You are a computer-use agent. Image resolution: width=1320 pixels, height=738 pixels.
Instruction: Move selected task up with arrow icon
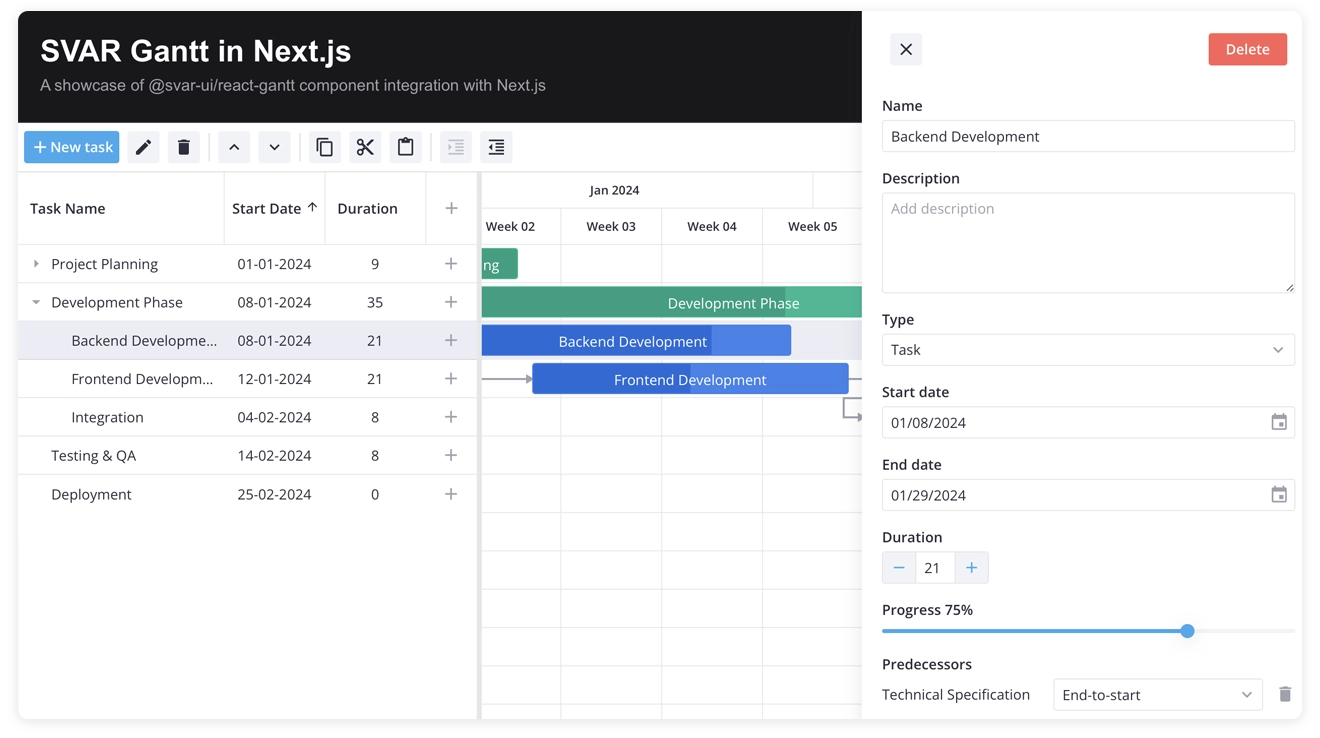tap(233, 147)
